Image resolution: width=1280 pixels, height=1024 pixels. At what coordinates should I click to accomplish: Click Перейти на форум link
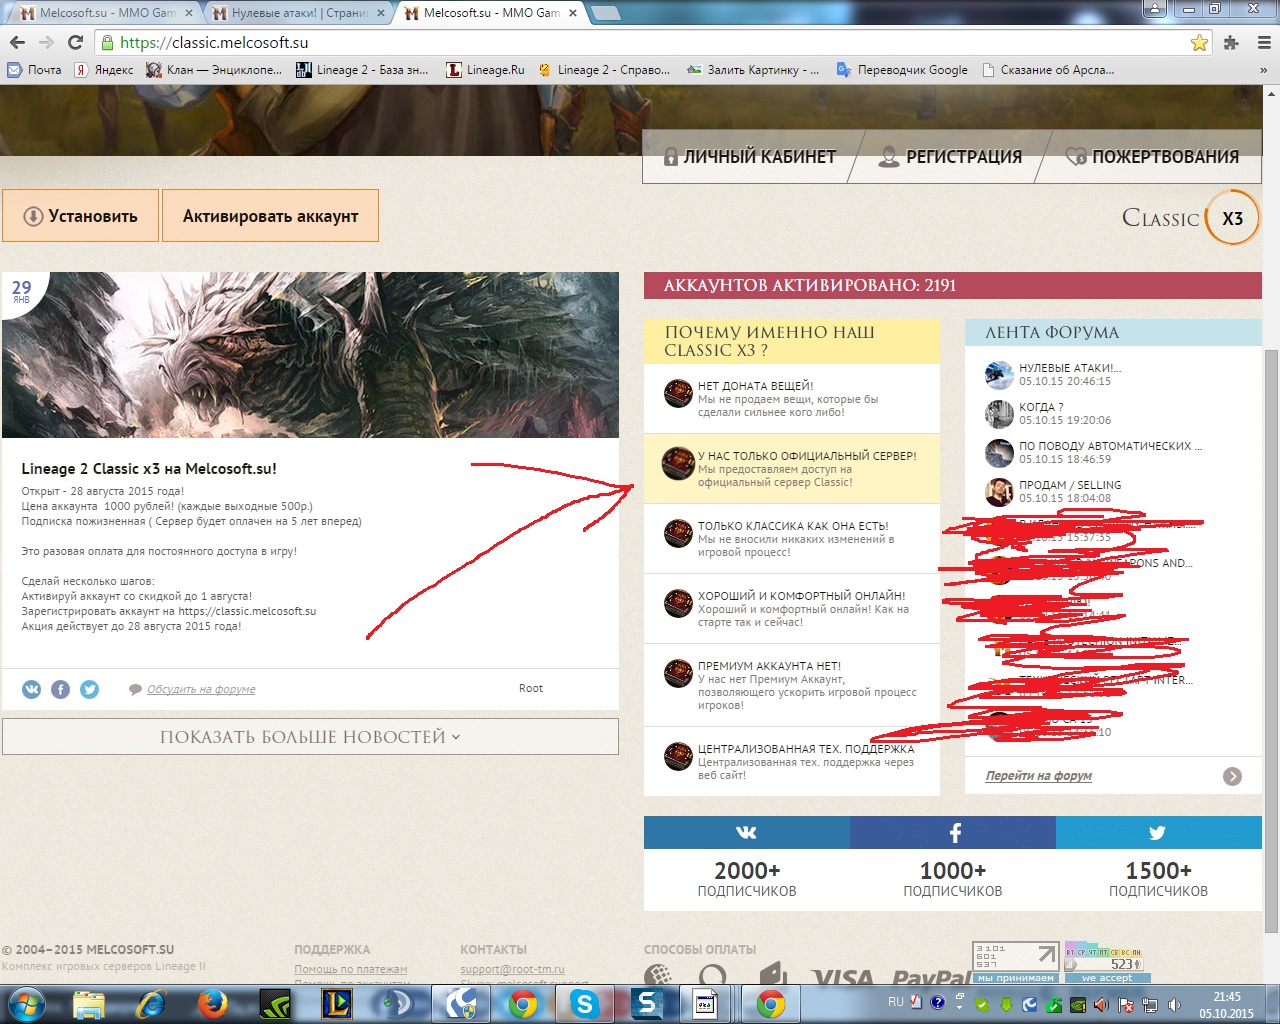(1038, 776)
